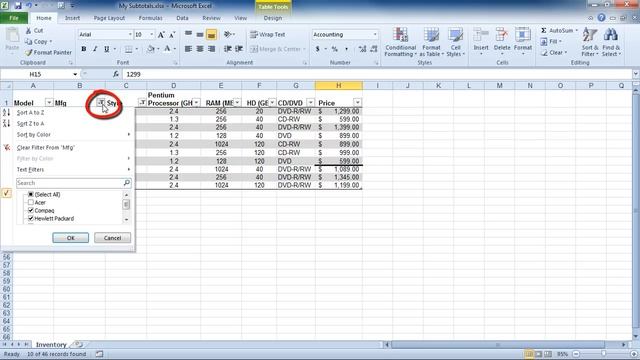Align text left in the Alignment group
The height and width of the screenshot is (360, 640).
point(188,49)
